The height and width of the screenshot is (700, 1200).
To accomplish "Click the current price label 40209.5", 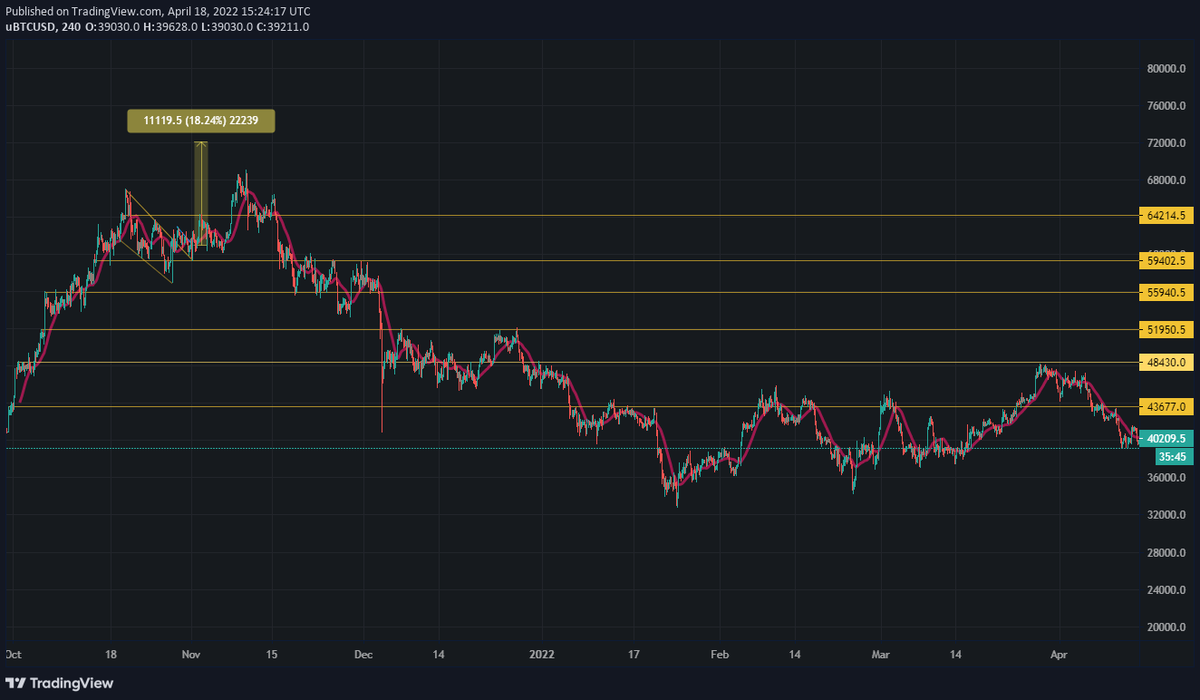I will 1167,438.
